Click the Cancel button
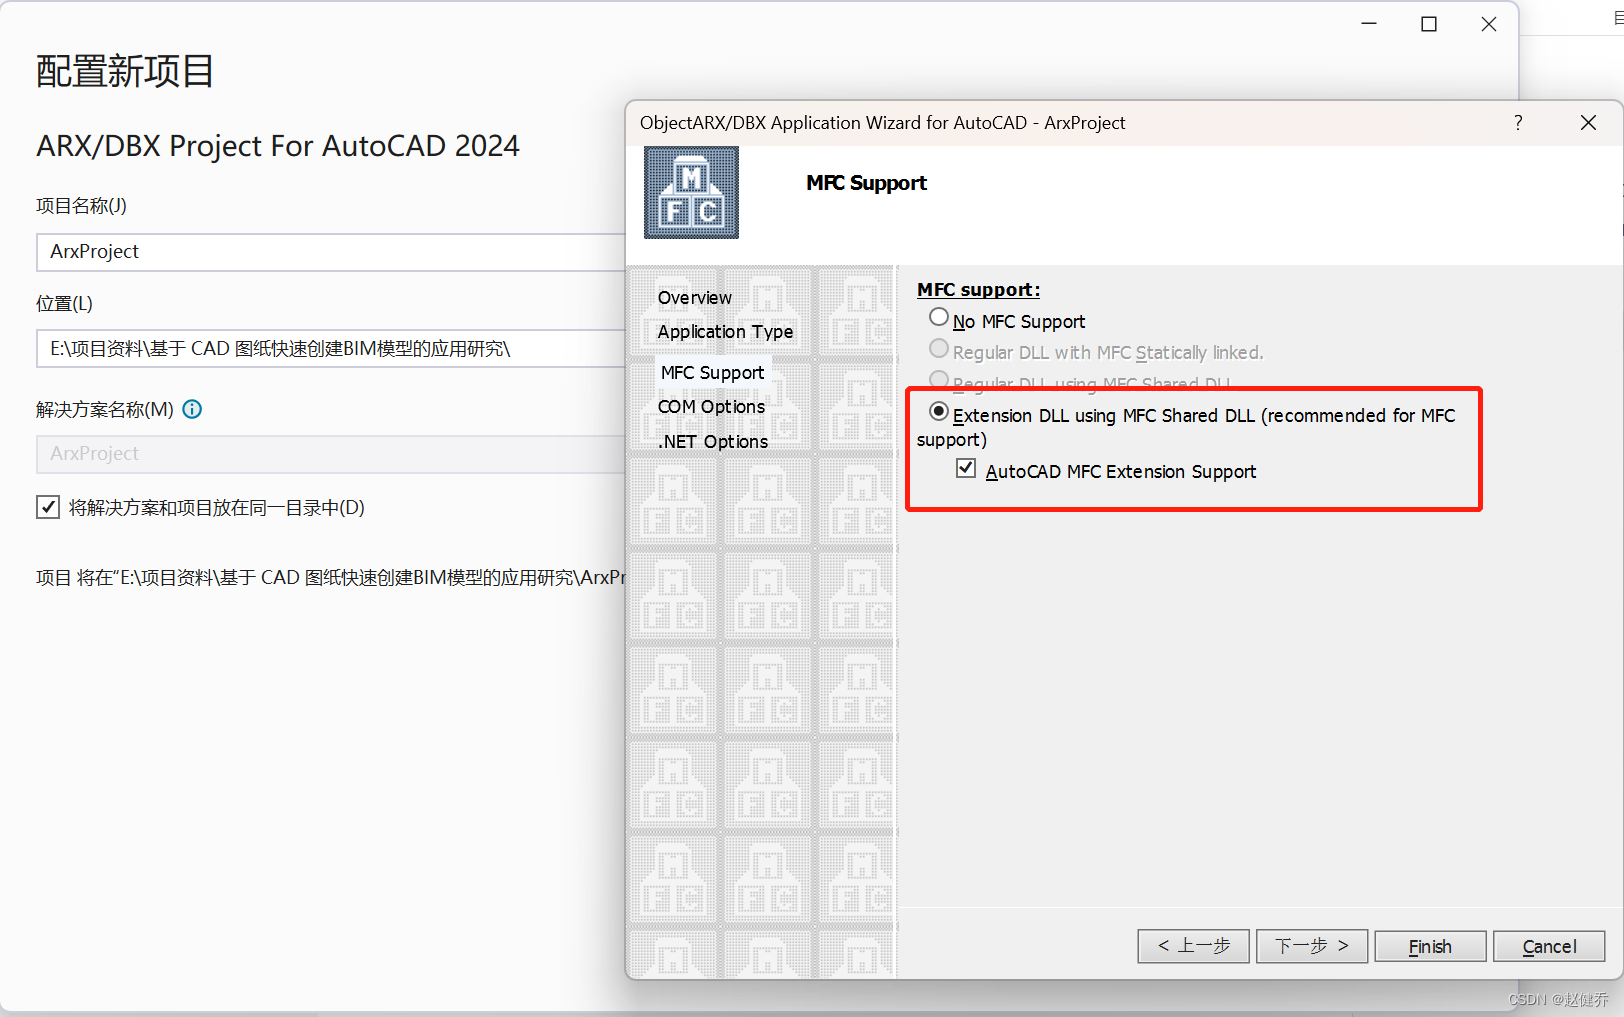The height and width of the screenshot is (1017, 1624). (1549, 946)
